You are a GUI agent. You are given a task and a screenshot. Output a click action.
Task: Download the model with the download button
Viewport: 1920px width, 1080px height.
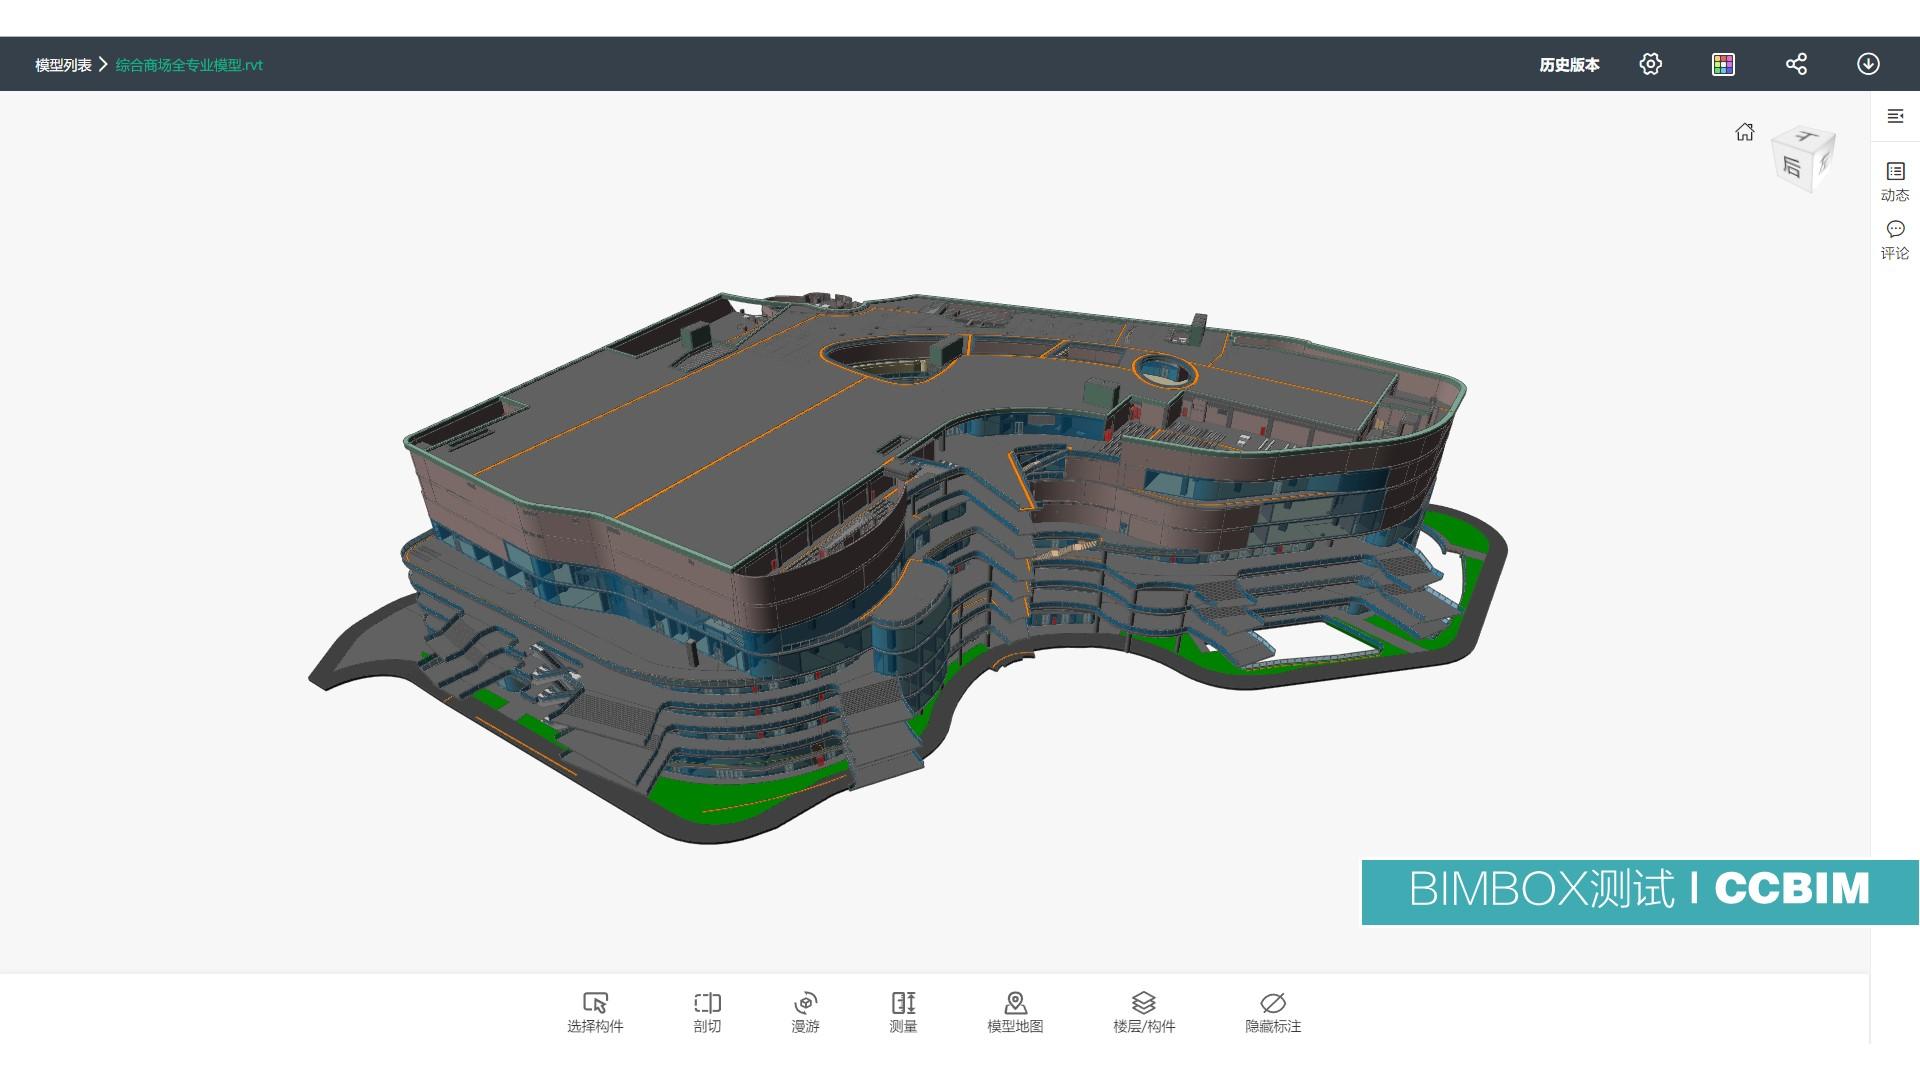coord(1867,63)
